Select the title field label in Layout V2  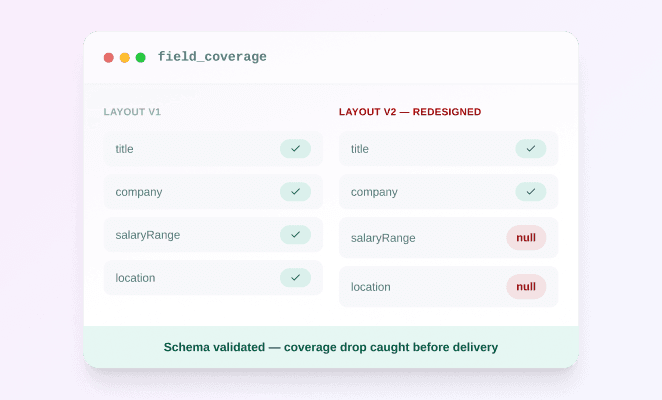pyautogui.click(x=360, y=149)
